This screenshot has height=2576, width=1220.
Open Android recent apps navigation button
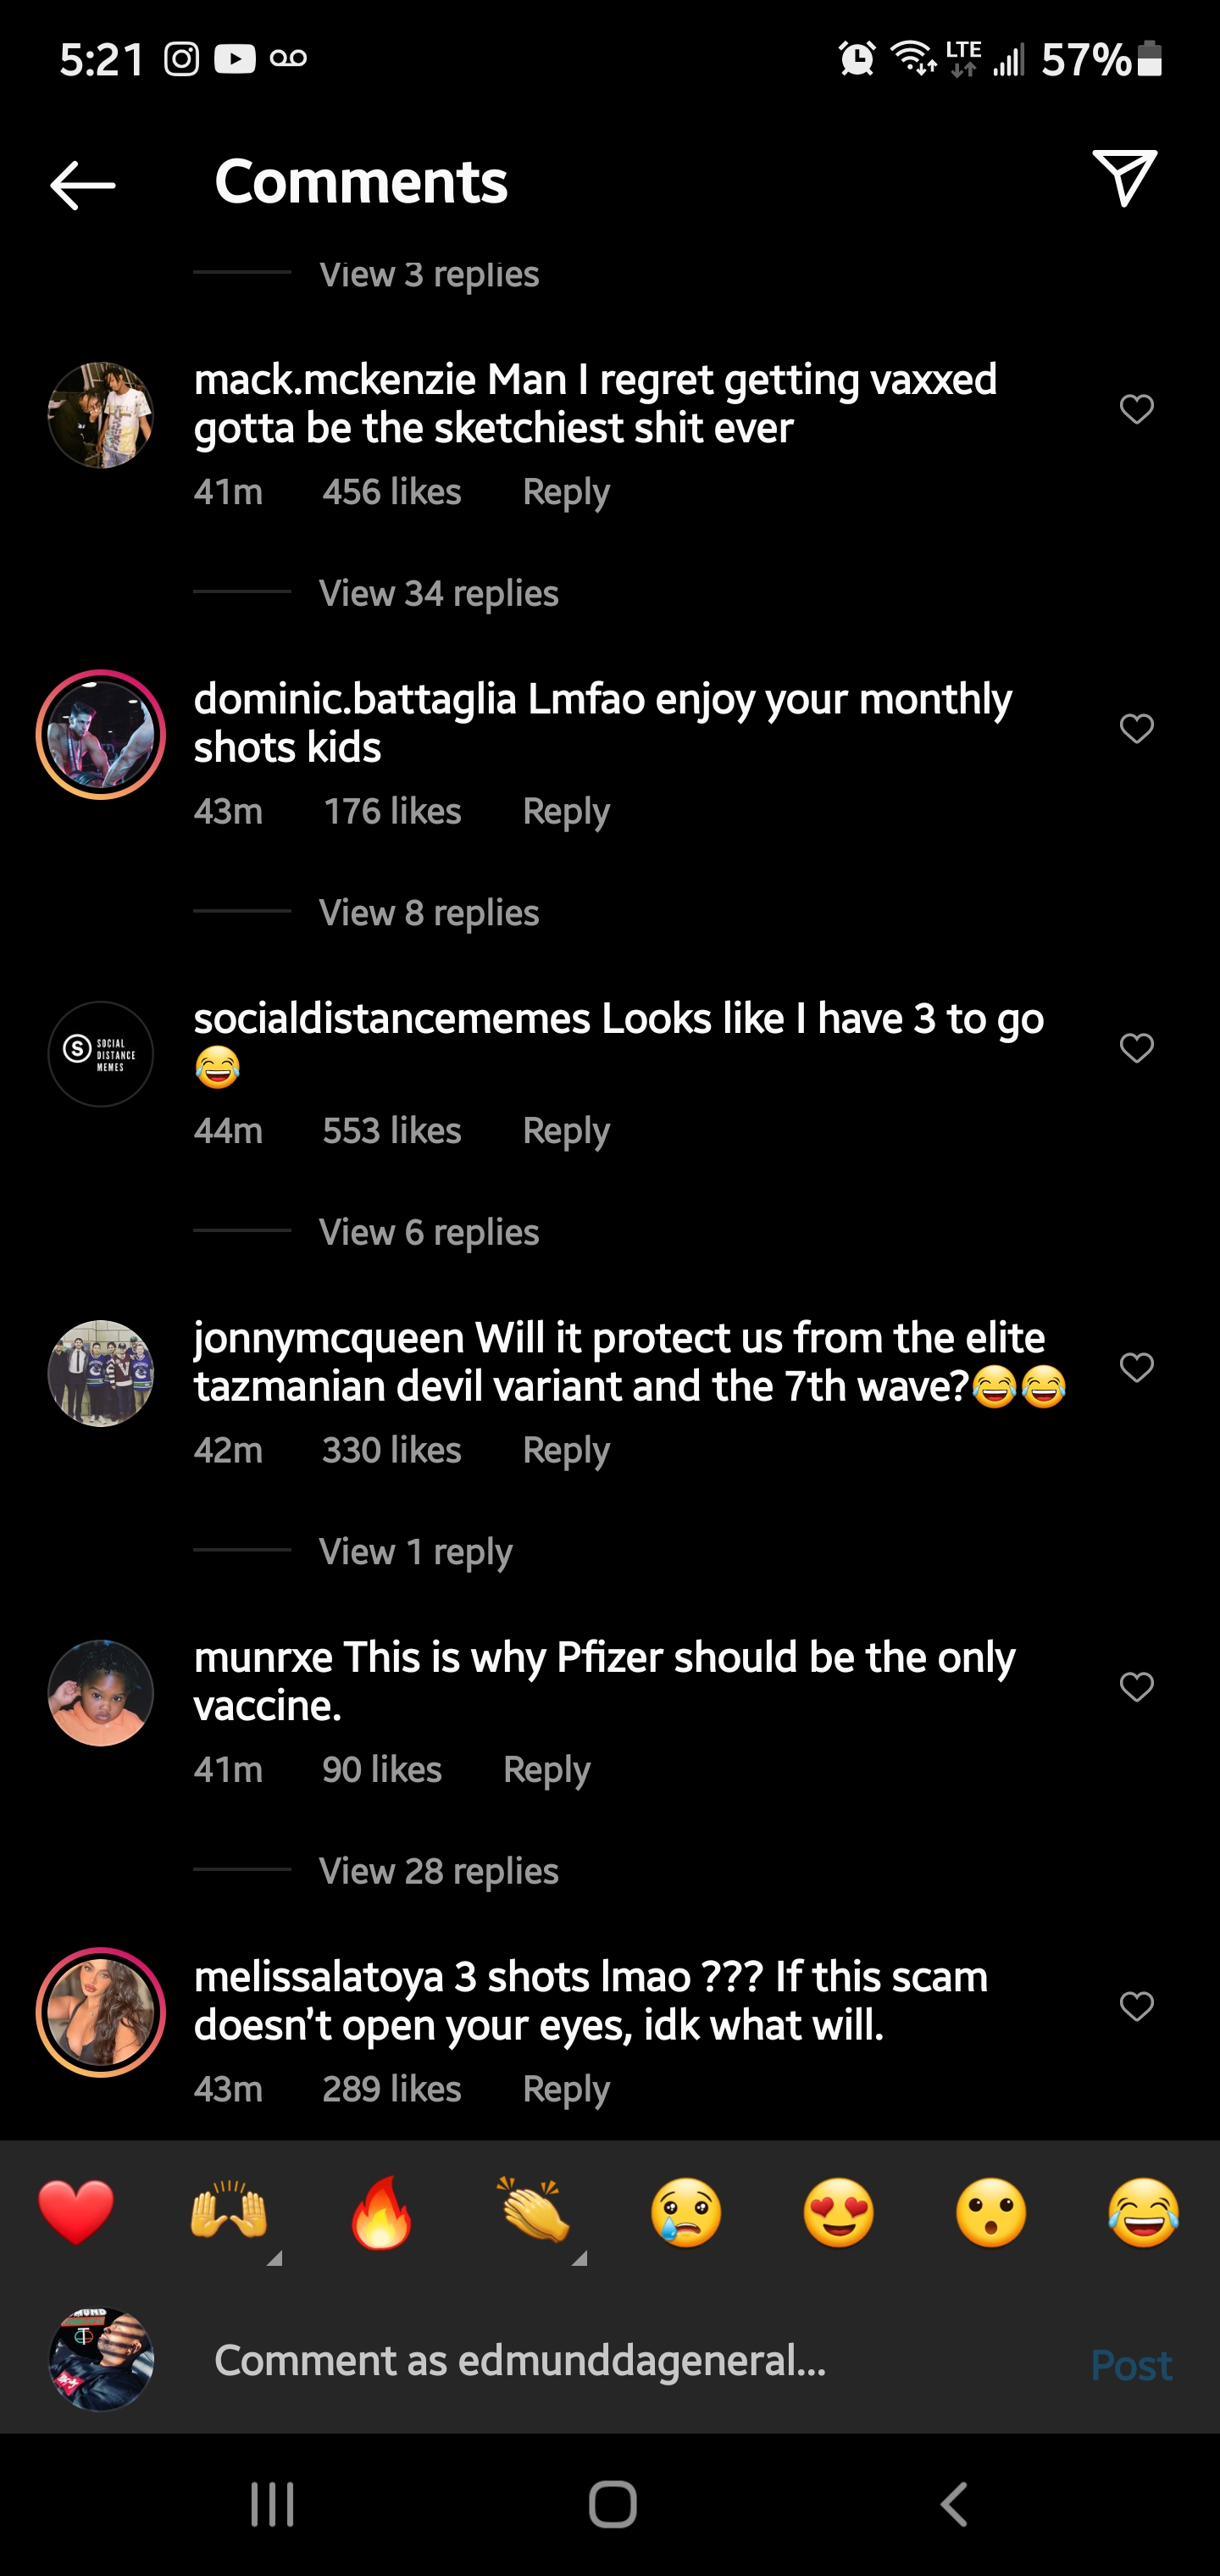click(x=272, y=2504)
